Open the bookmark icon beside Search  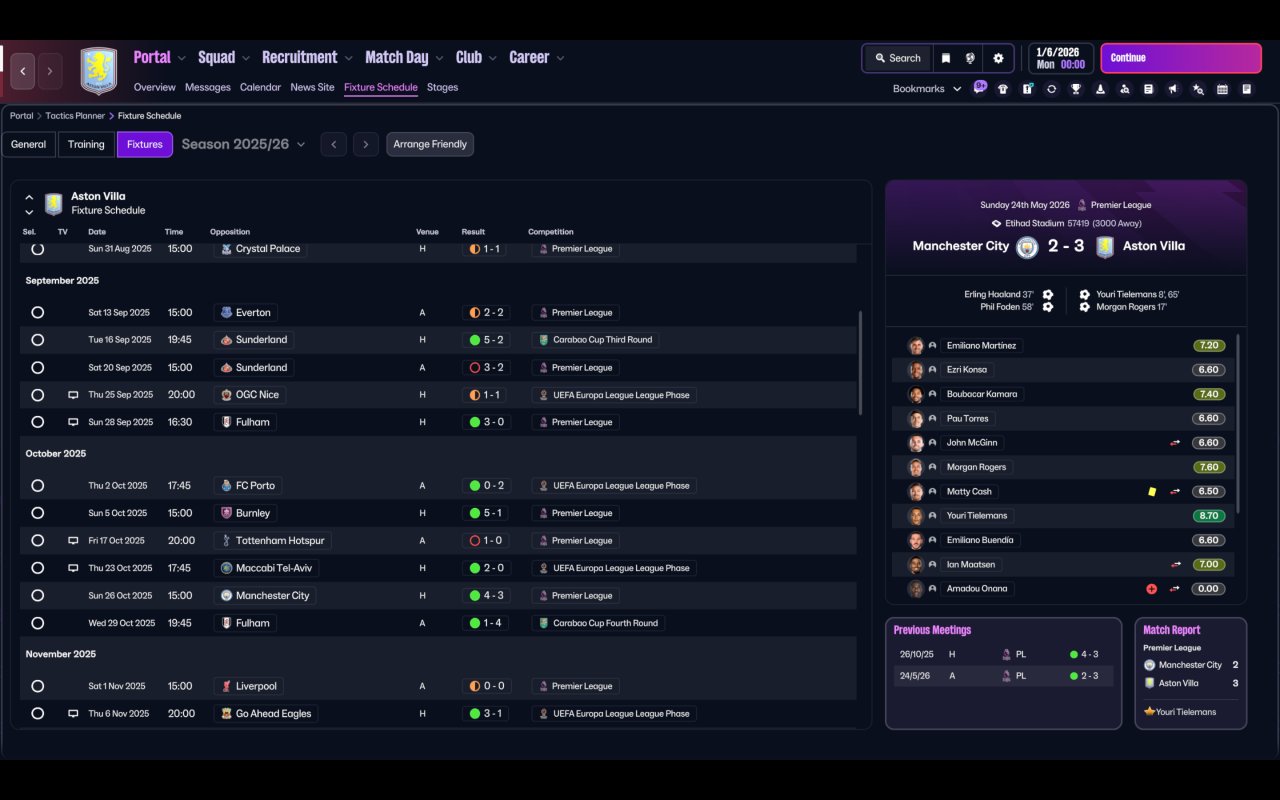(x=945, y=58)
